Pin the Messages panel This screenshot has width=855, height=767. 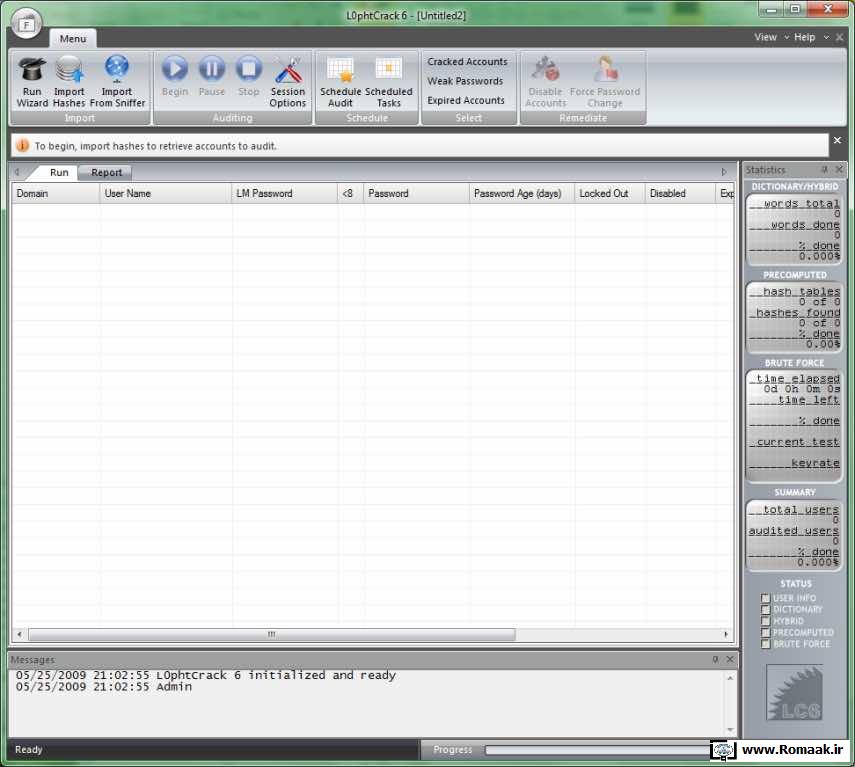(715, 660)
